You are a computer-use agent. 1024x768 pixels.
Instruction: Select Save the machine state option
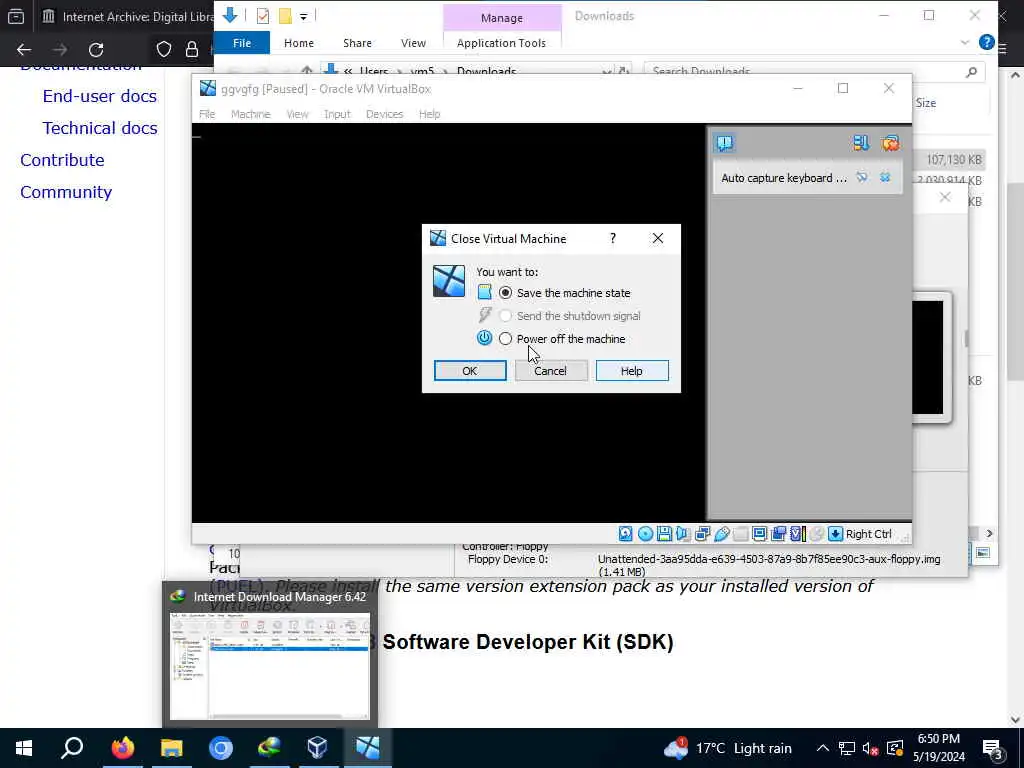tap(505, 293)
